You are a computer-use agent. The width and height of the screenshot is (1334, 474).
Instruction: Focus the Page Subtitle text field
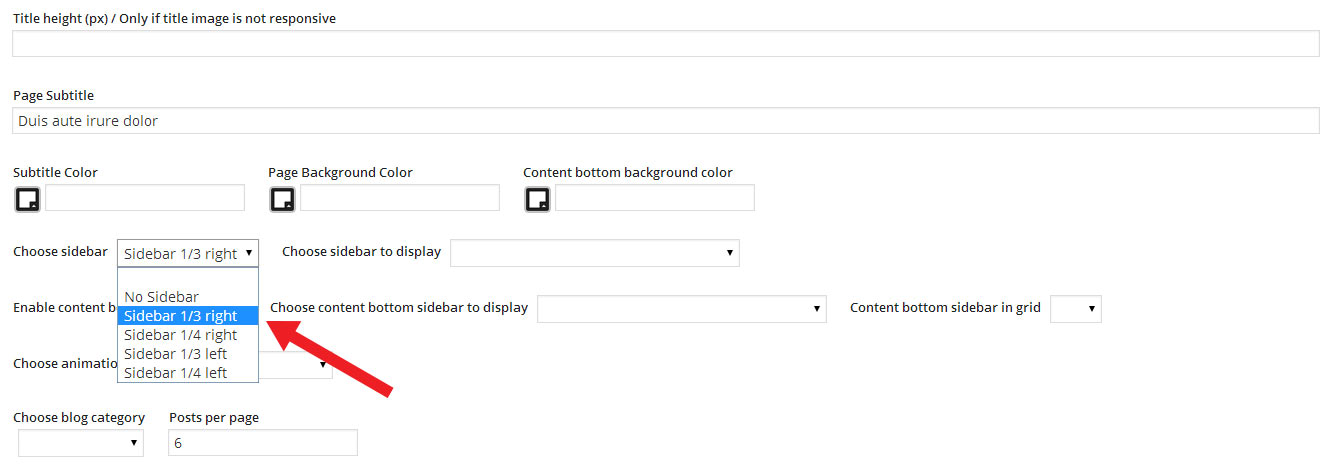point(665,121)
